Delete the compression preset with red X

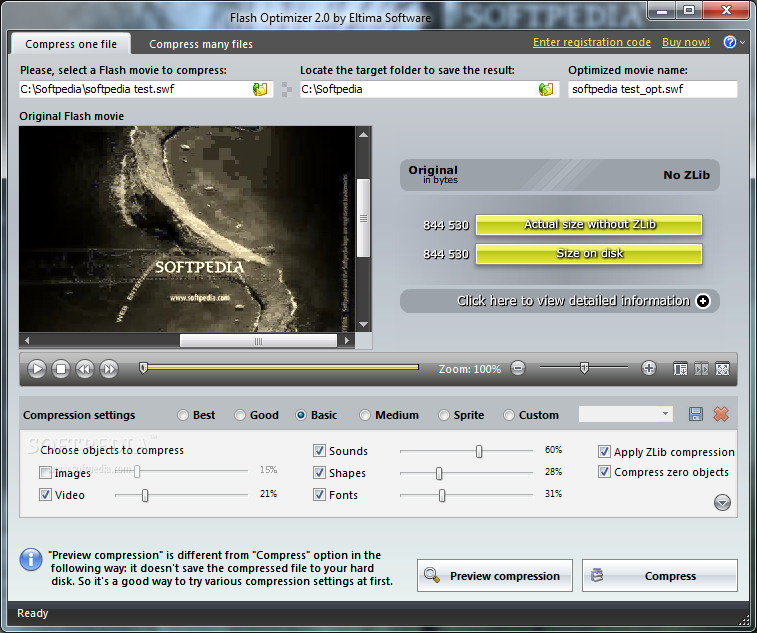(721, 414)
